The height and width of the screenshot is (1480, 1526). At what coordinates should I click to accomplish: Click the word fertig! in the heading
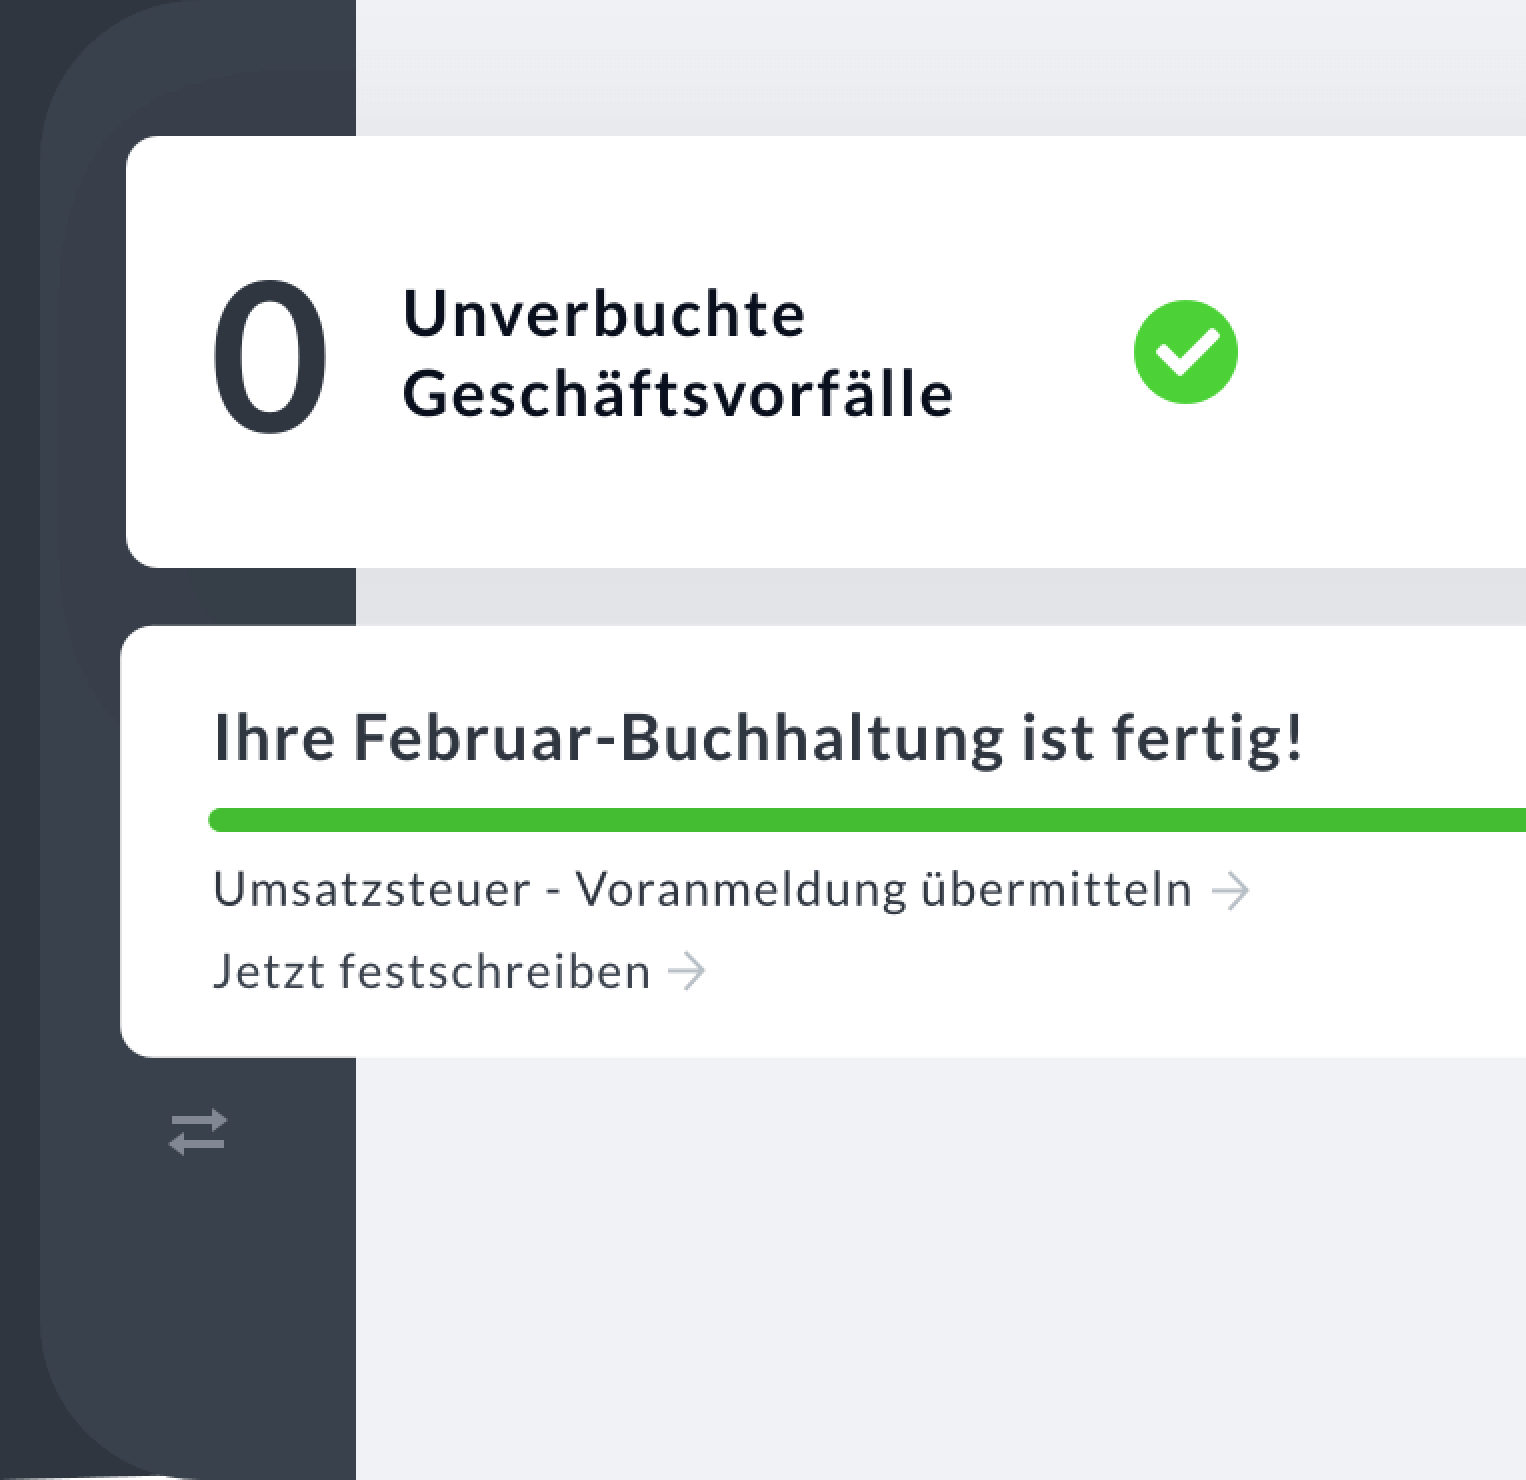coord(1207,737)
